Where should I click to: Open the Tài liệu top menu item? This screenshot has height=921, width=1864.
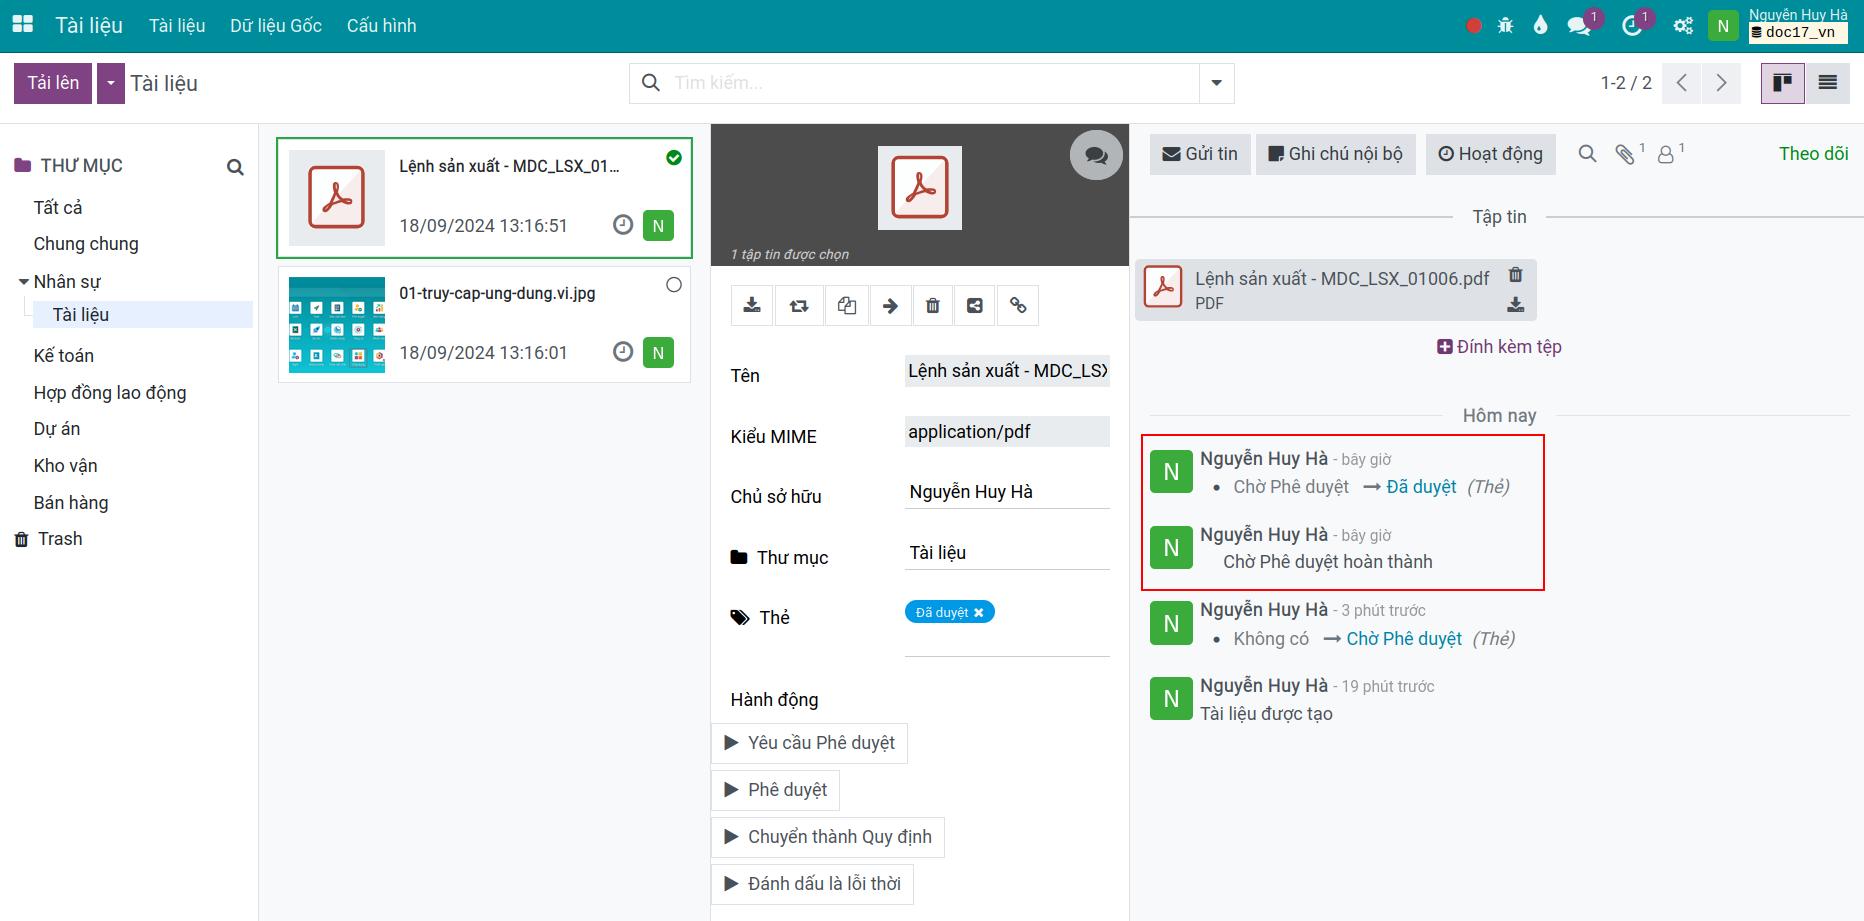click(177, 26)
